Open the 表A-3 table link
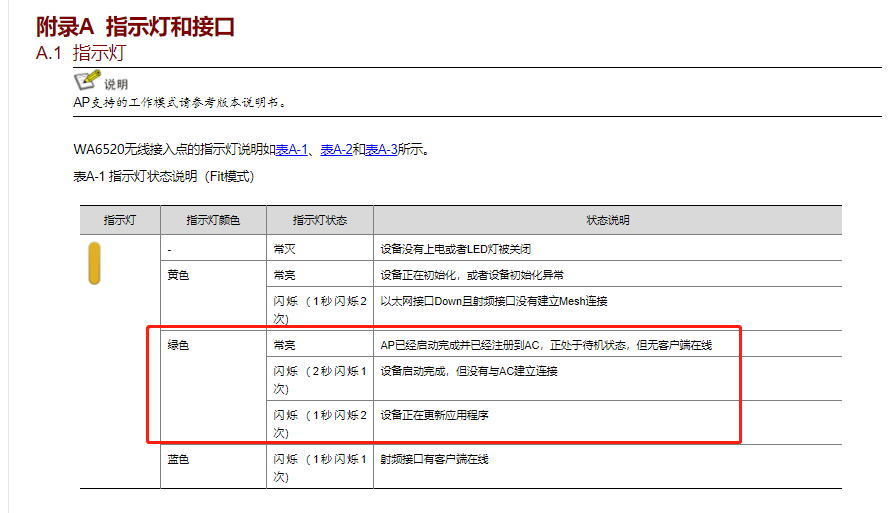 tap(381, 150)
